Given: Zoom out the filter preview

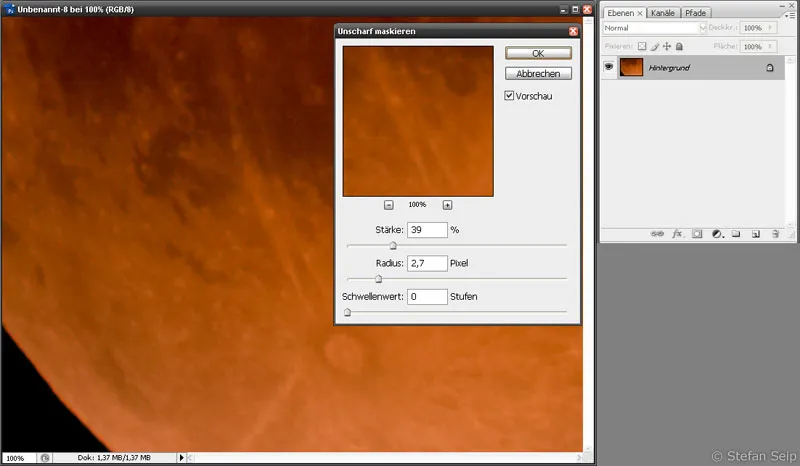Looking at the screenshot, I should tap(389, 205).
